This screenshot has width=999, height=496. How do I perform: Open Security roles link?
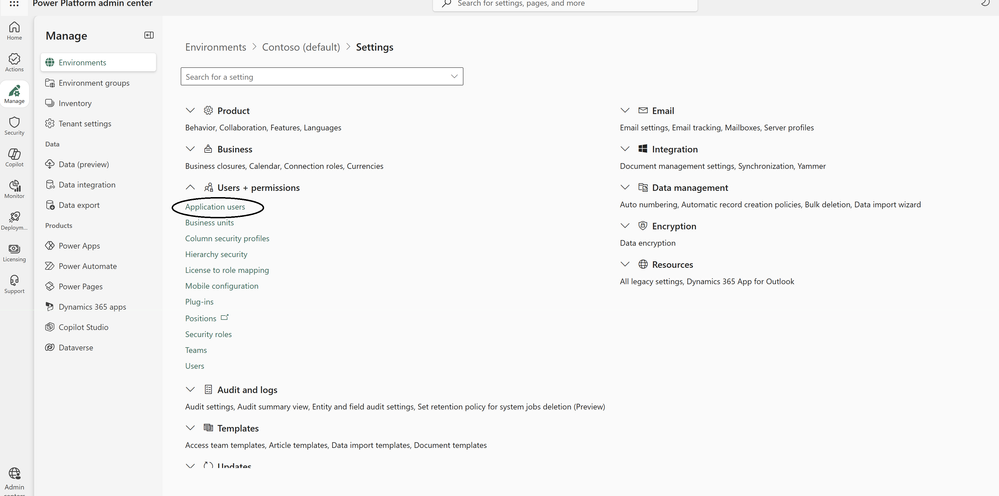click(208, 334)
